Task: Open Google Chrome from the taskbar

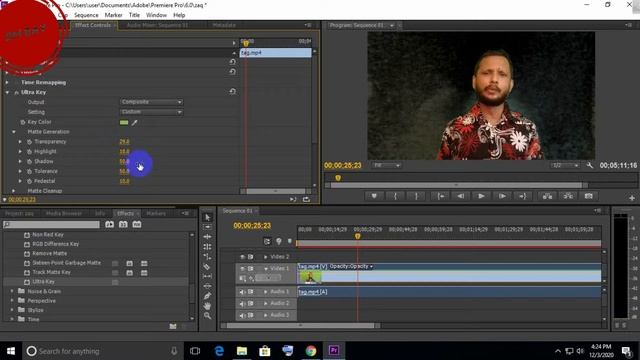Action: point(311,351)
